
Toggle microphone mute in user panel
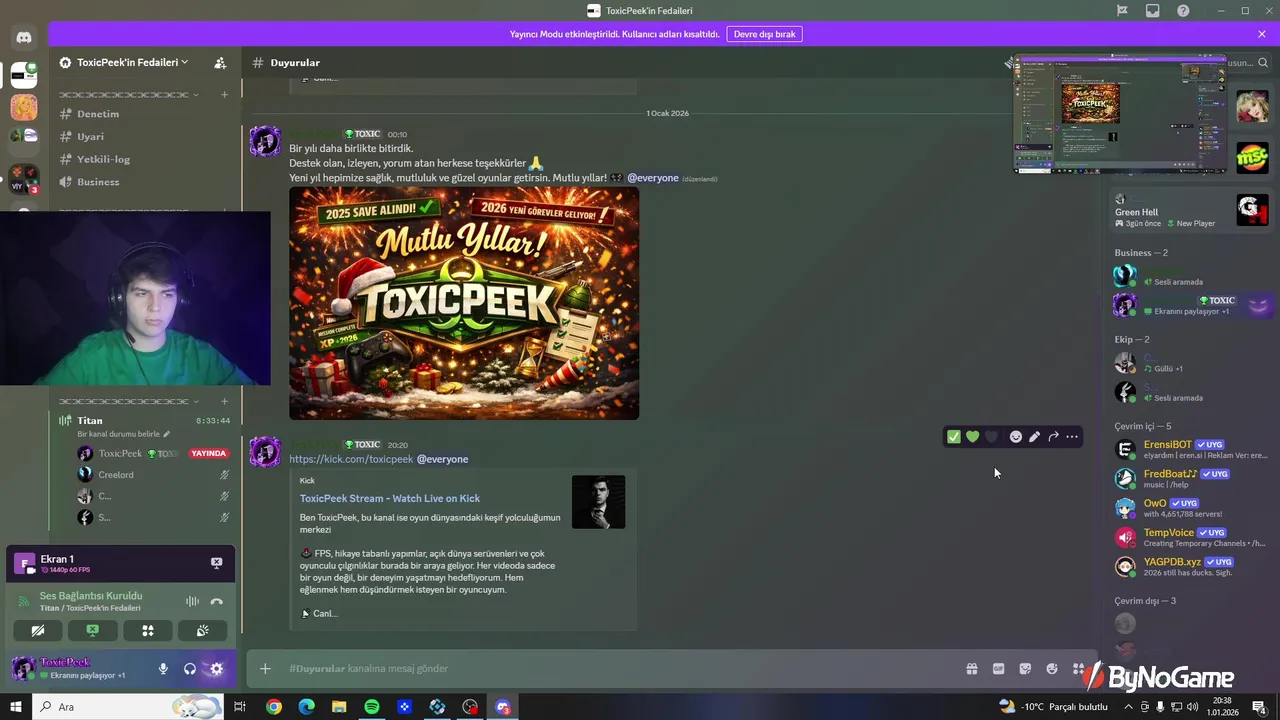pyautogui.click(x=163, y=669)
